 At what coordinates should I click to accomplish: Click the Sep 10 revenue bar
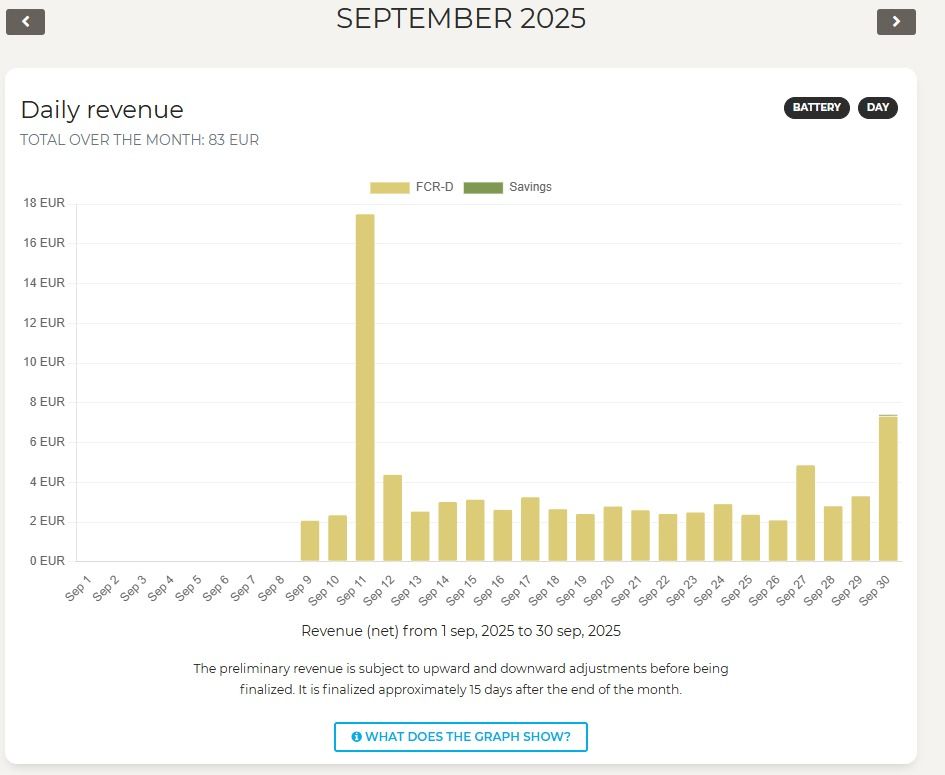(x=338, y=538)
